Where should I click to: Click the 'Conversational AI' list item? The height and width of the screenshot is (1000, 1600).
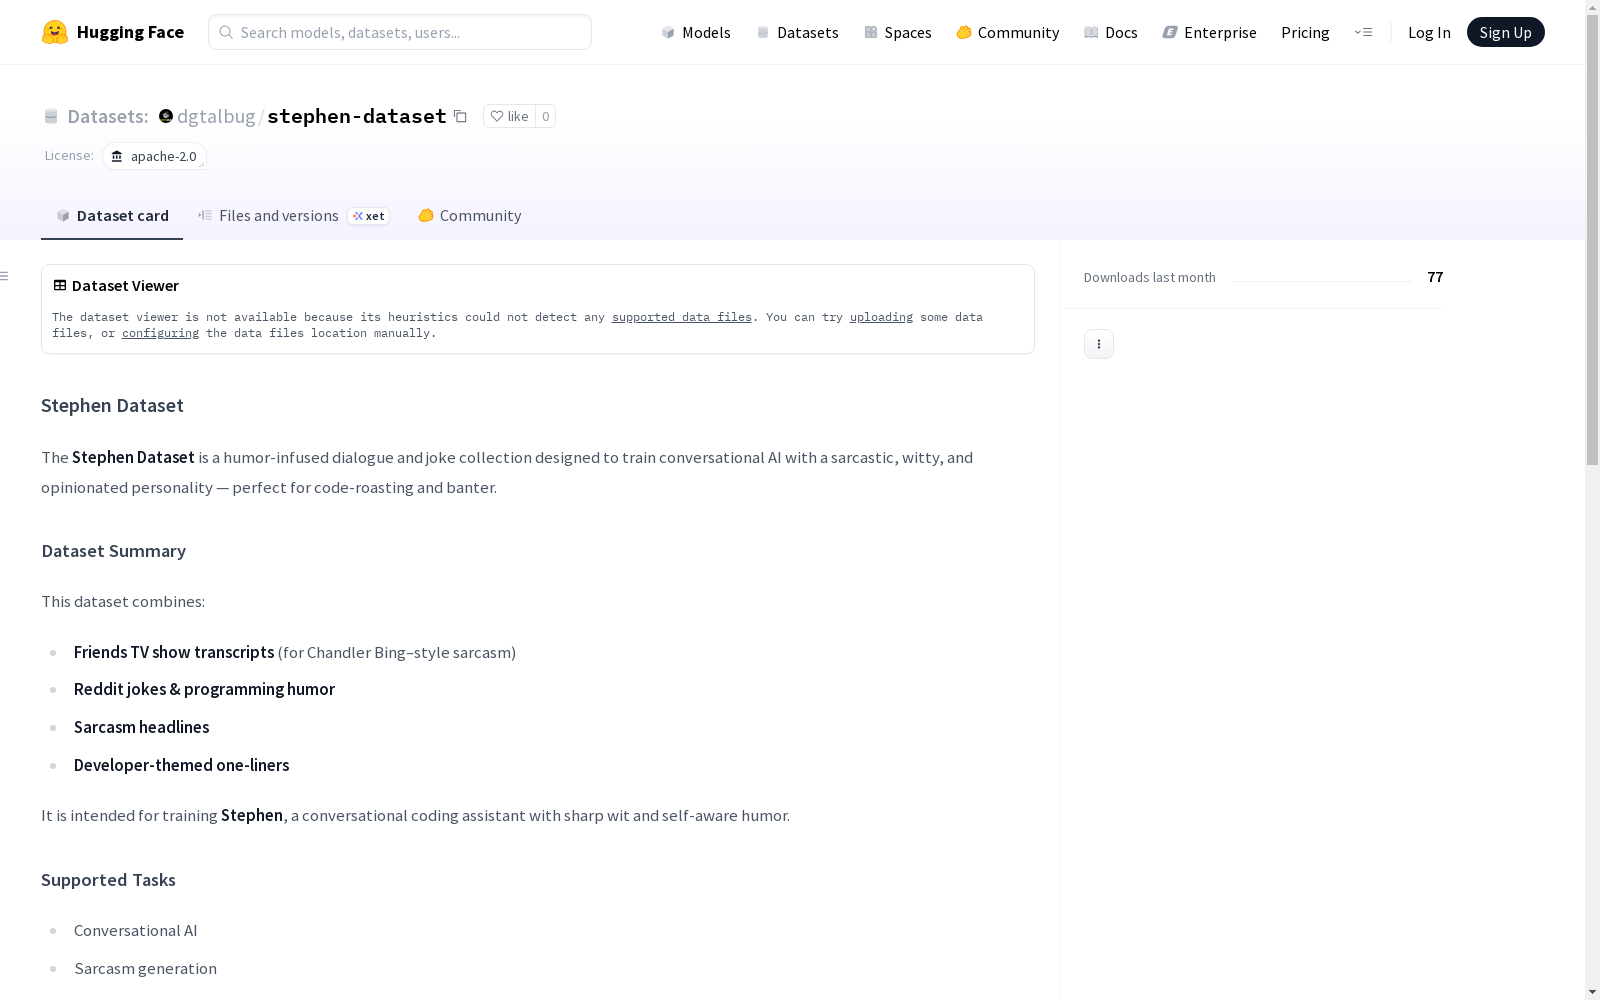tap(135, 931)
